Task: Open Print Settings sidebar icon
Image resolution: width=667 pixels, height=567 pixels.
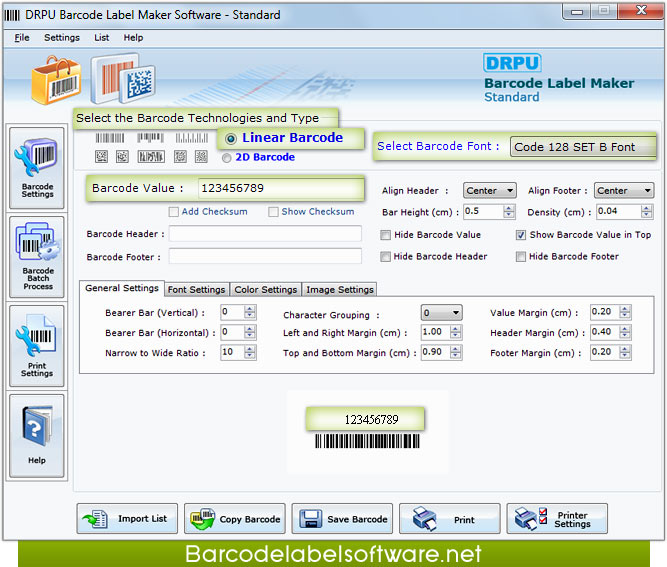Action: [37, 346]
